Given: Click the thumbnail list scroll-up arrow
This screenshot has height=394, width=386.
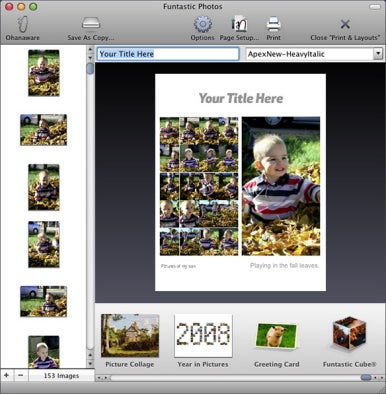Looking at the screenshot, I should pos(90,50).
